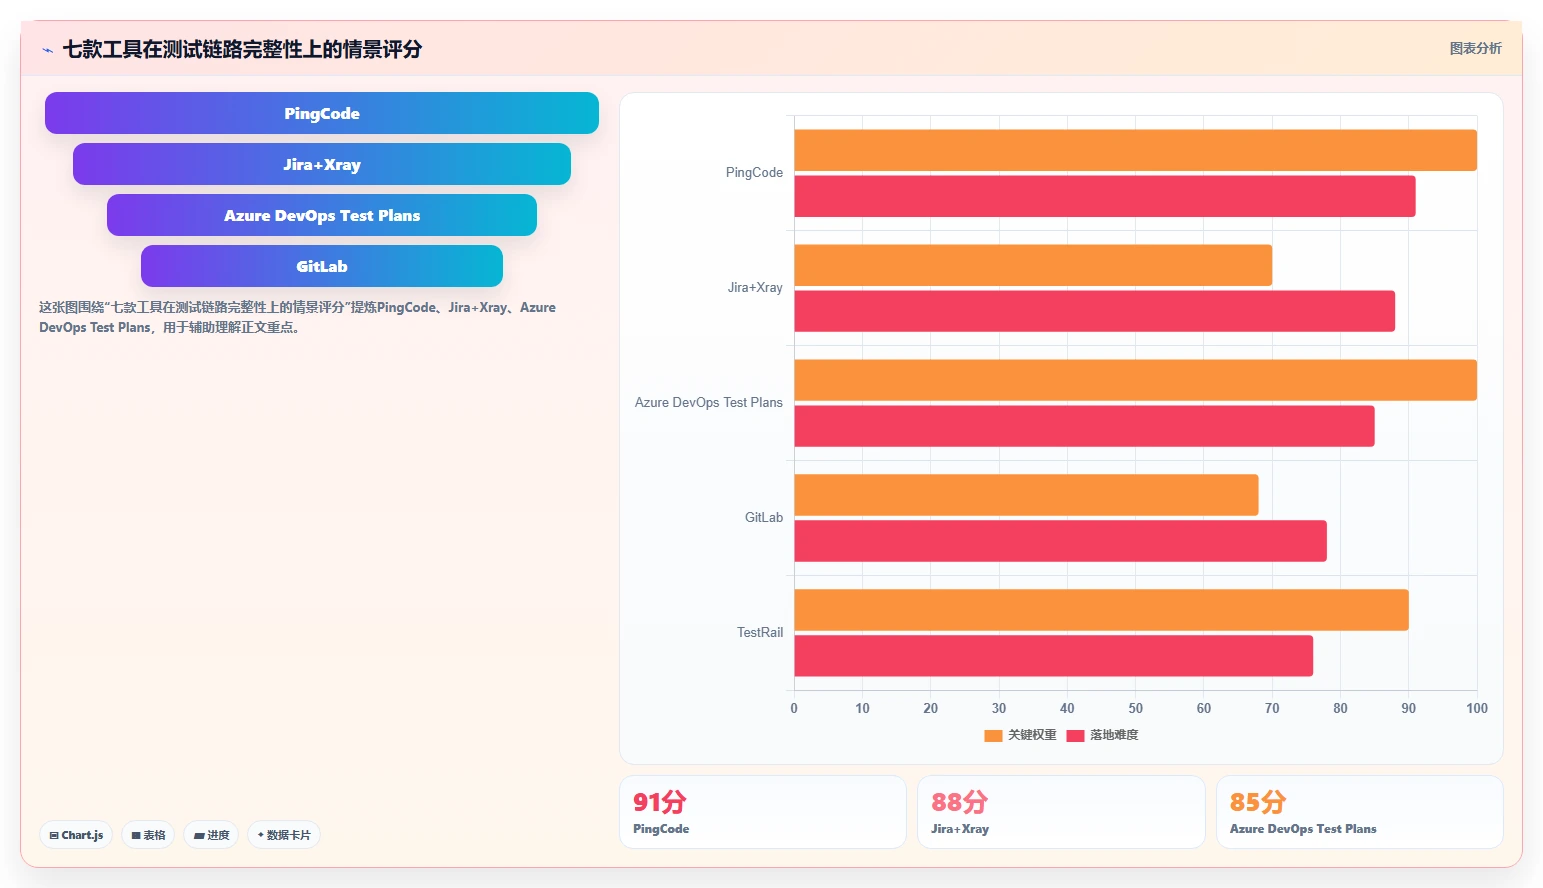Click the description paragraph starting 这张图围绕
This screenshot has width=1543, height=888.
(x=297, y=317)
